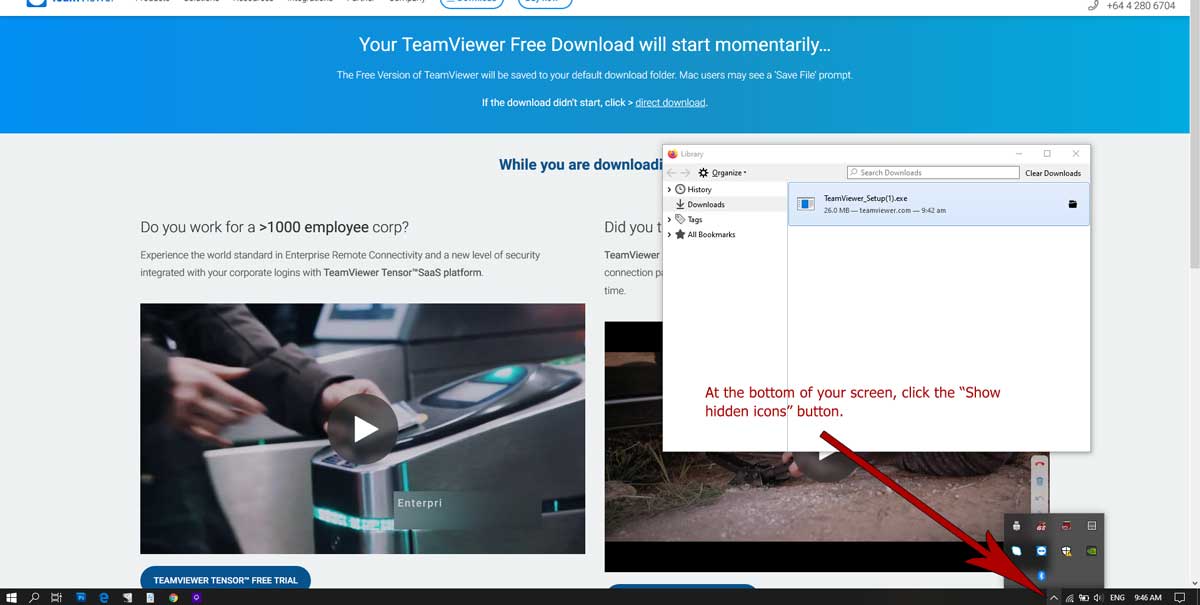
Task: Focus the Search Downloads field
Action: (x=933, y=172)
